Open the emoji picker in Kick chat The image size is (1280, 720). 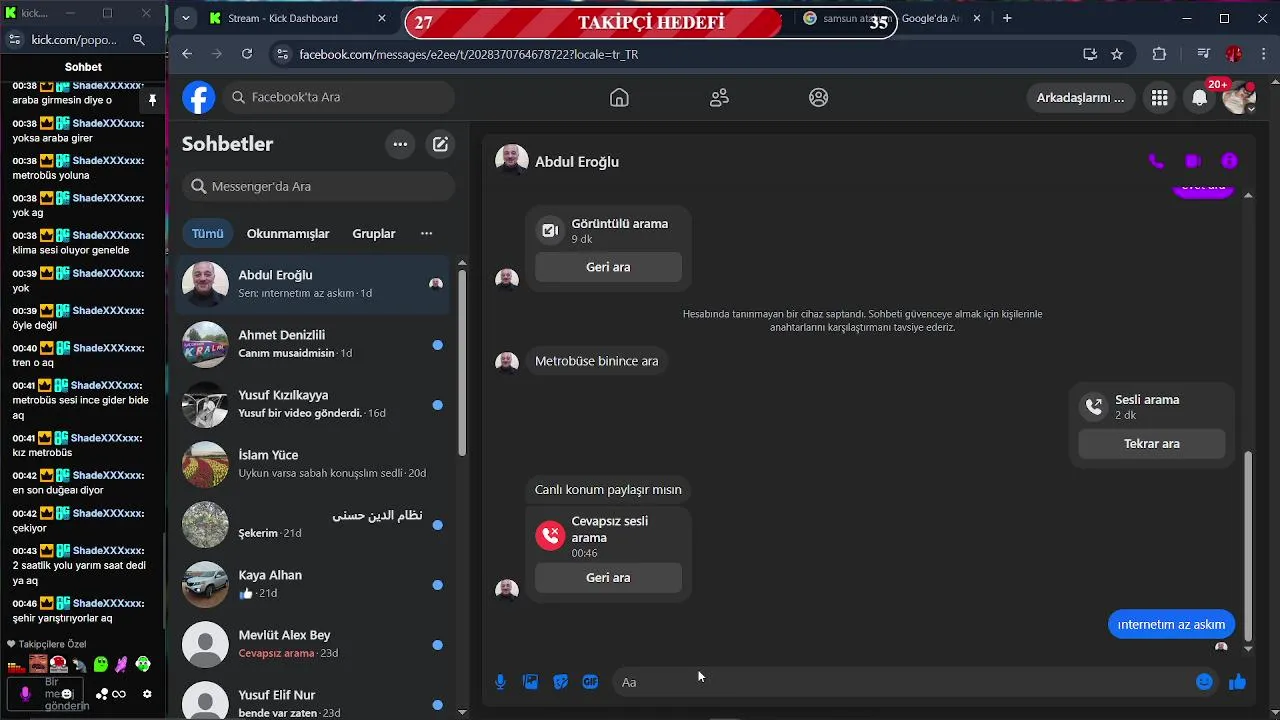[67, 693]
